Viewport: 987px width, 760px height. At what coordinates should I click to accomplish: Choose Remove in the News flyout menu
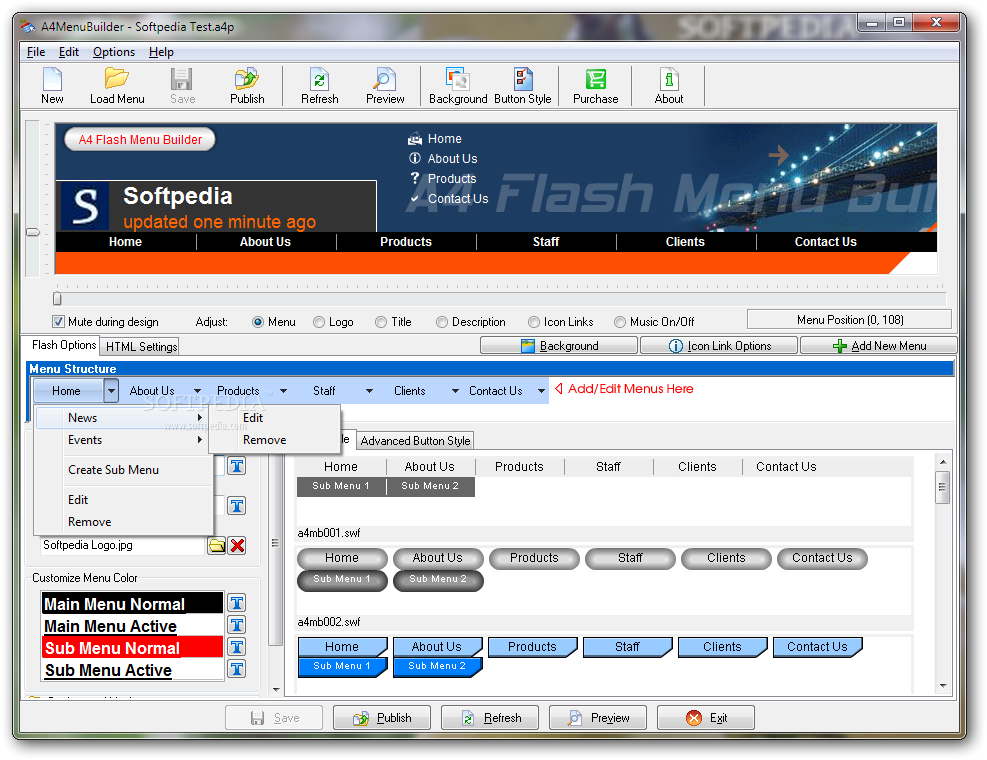[264, 440]
